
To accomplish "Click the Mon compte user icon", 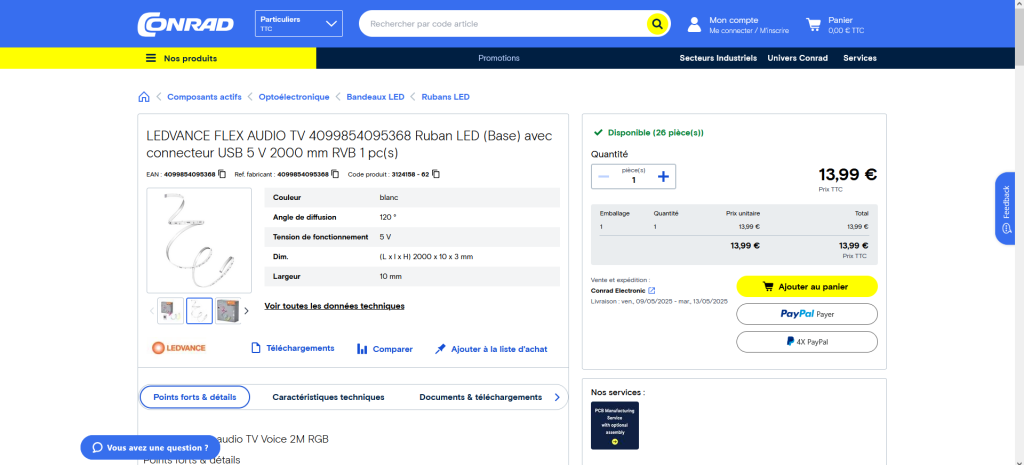I will point(694,24).
